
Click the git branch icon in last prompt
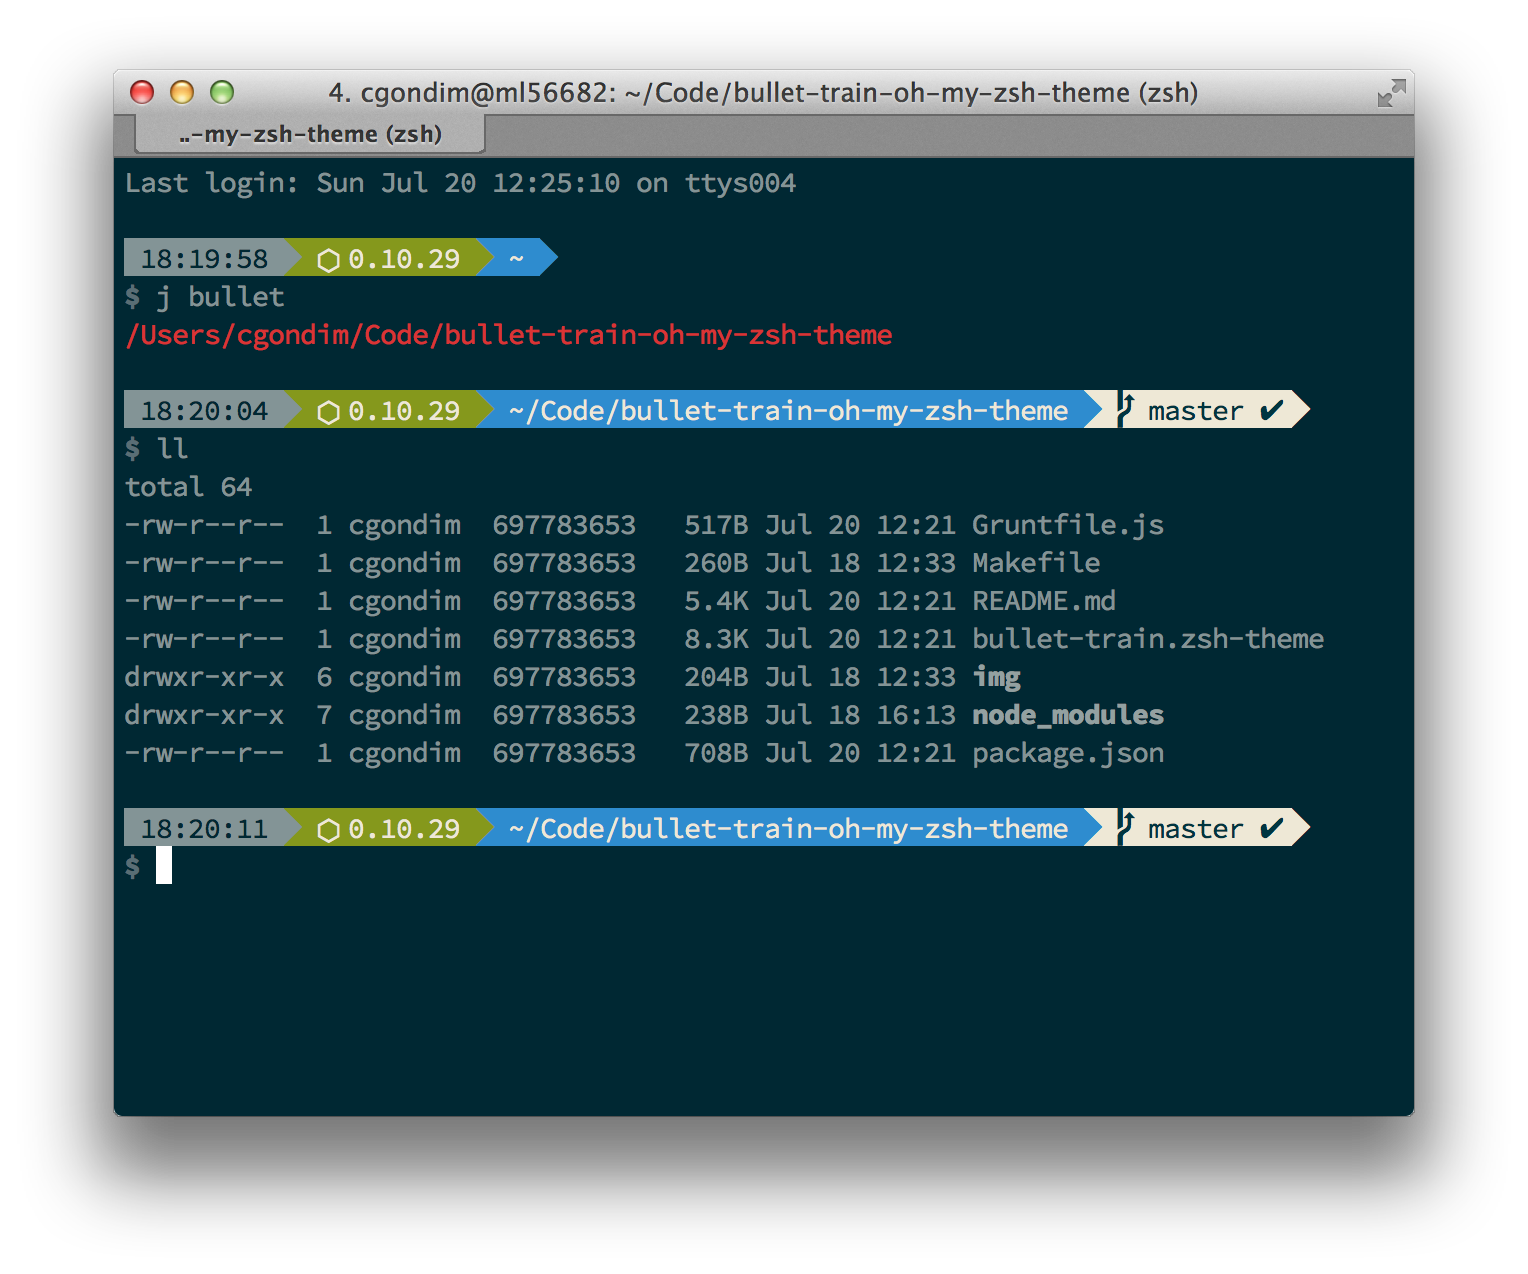tap(1126, 828)
